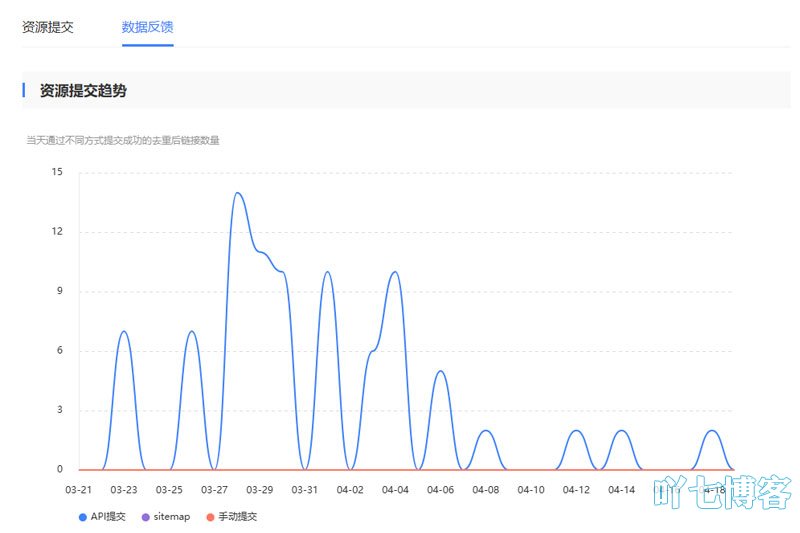This screenshot has height=533, width=800.
Task: Click the highest chart peak near 03-28
Action: pyautogui.click(x=238, y=193)
